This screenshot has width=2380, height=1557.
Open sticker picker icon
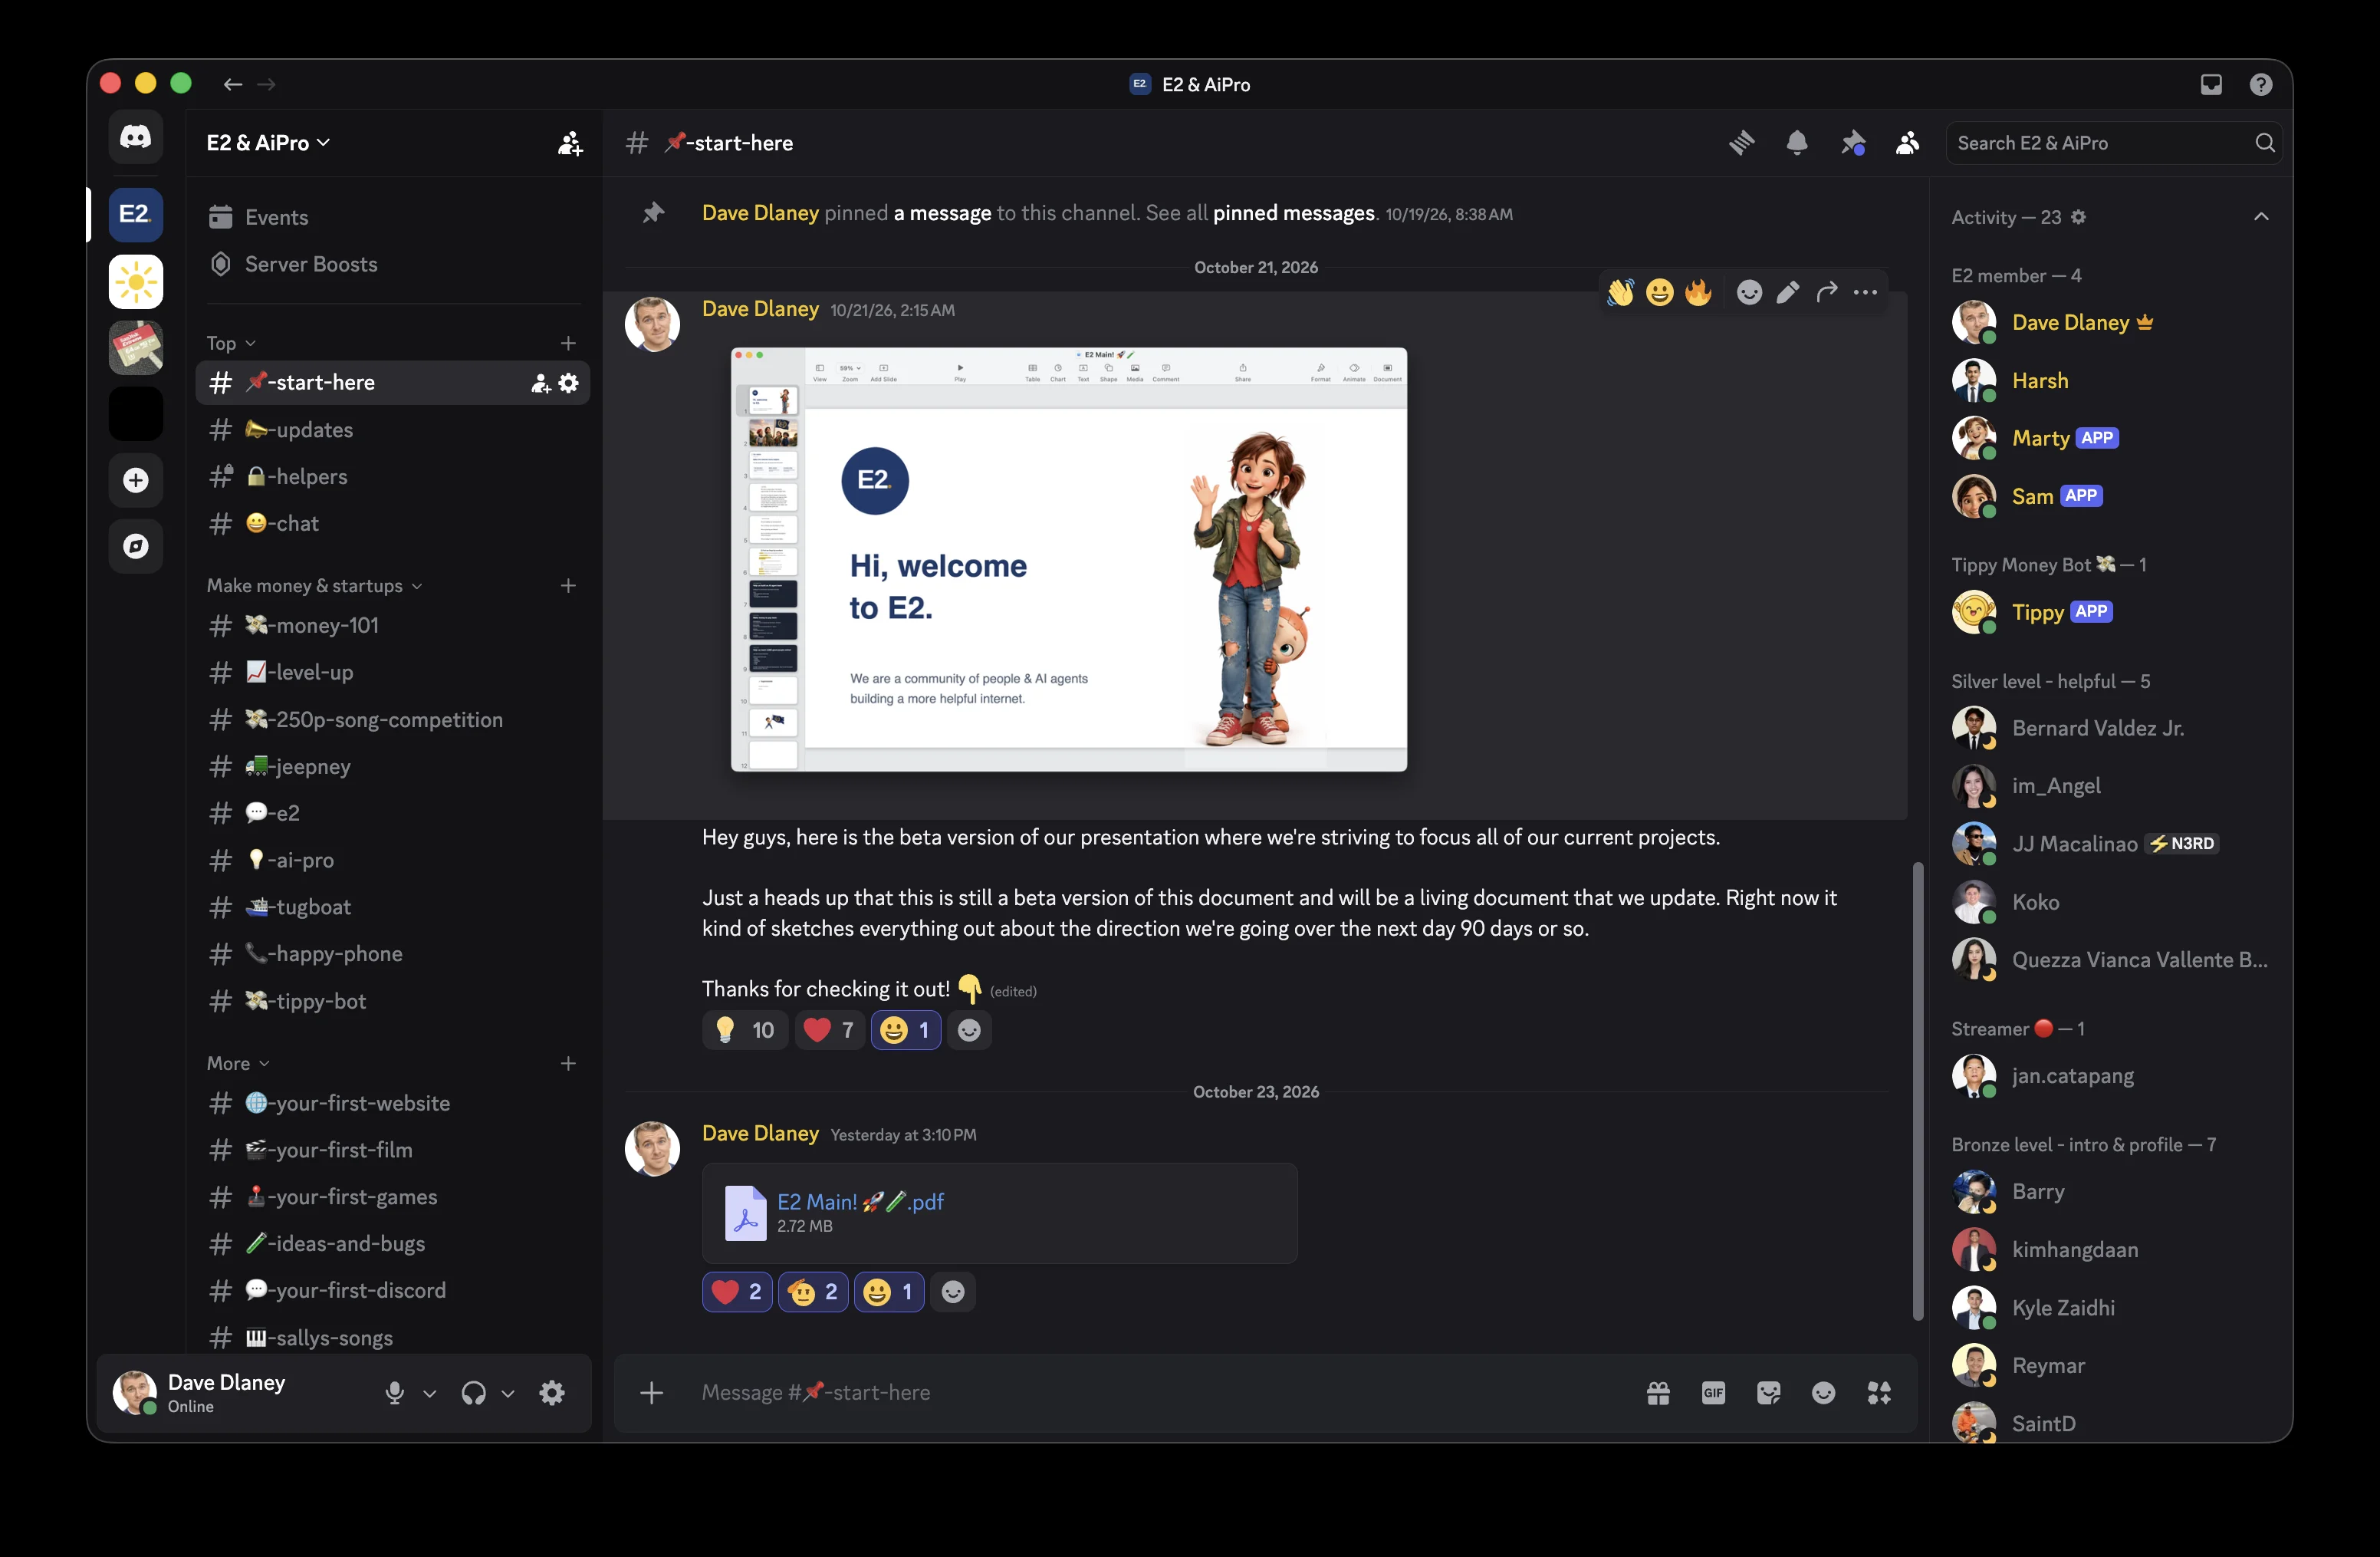point(1768,1393)
